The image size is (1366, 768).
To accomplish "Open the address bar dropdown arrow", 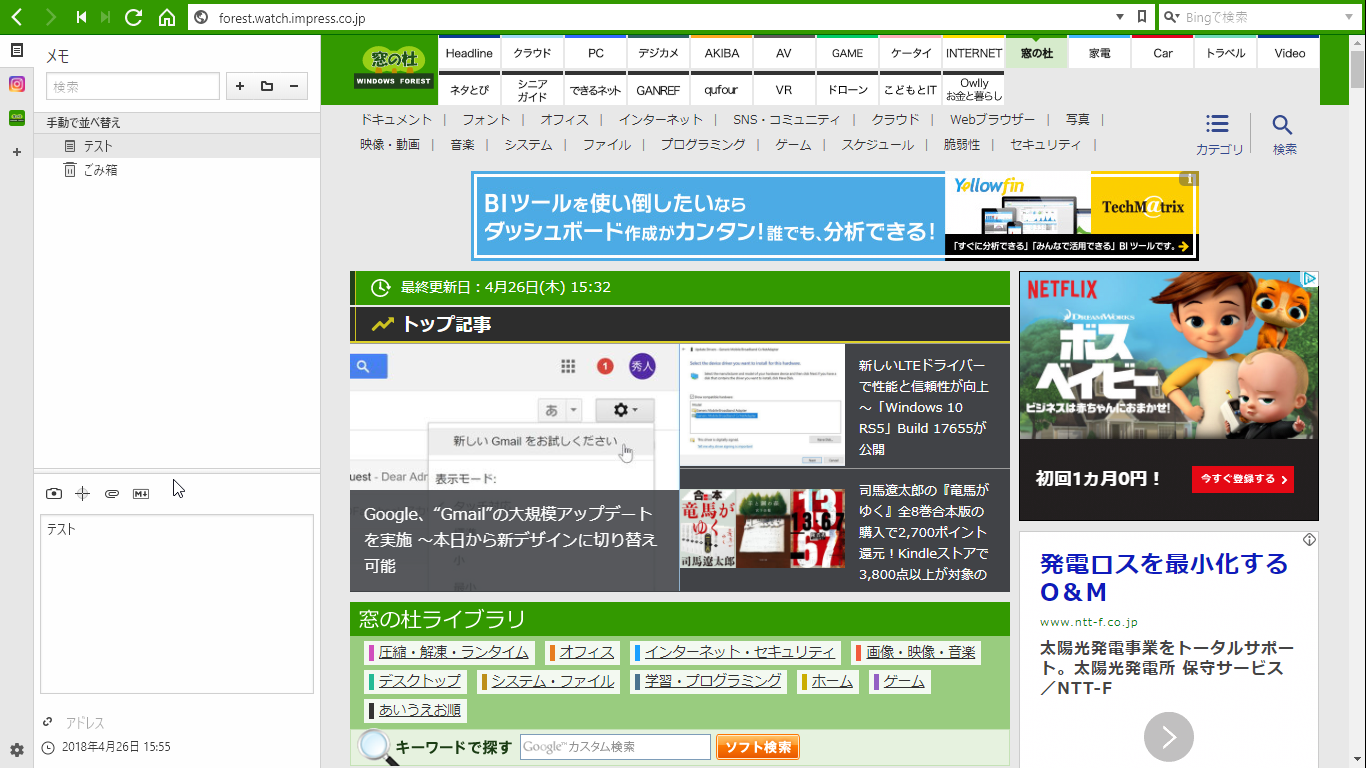I will (1119, 17).
